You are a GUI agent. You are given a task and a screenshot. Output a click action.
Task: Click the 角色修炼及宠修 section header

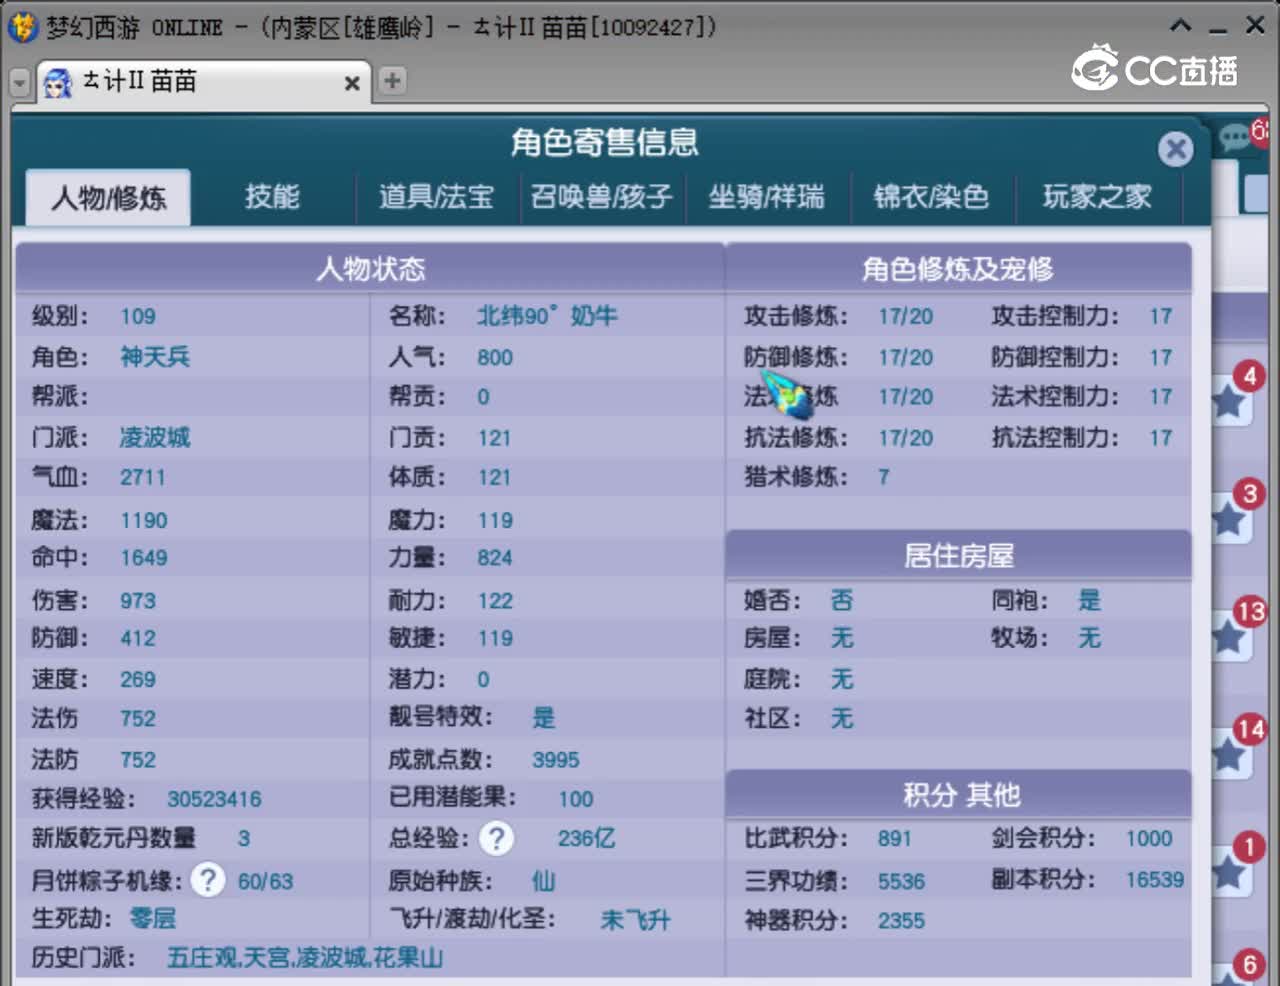pyautogui.click(x=958, y=268)
